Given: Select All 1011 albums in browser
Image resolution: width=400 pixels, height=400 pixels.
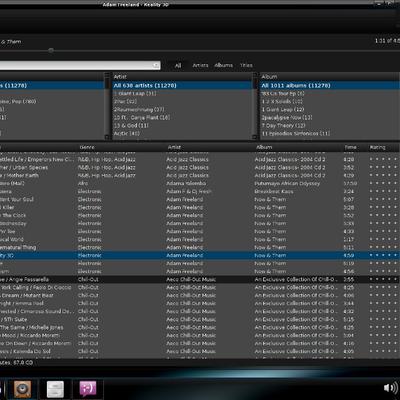Looking at the screenshot, I should click(x=329, y=85).
